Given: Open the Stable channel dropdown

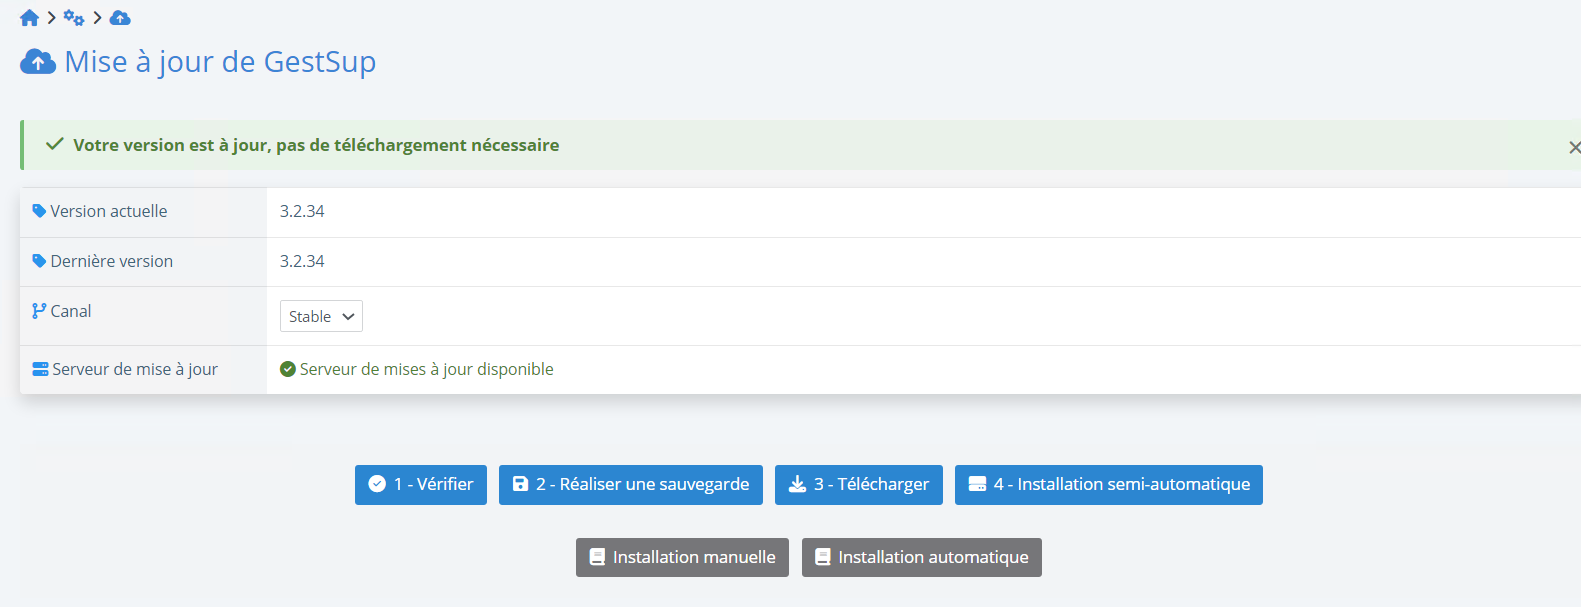Looking at the screenshot, I should click(321, 316).
